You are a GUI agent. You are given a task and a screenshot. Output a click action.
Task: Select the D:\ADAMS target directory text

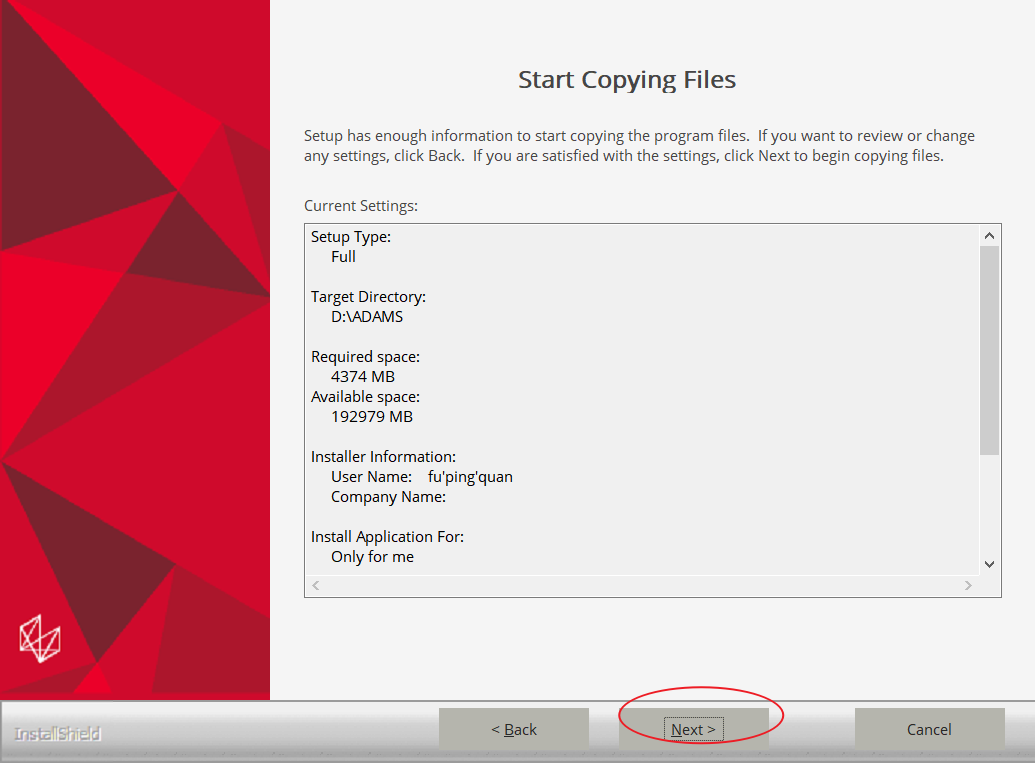point(367,317)
